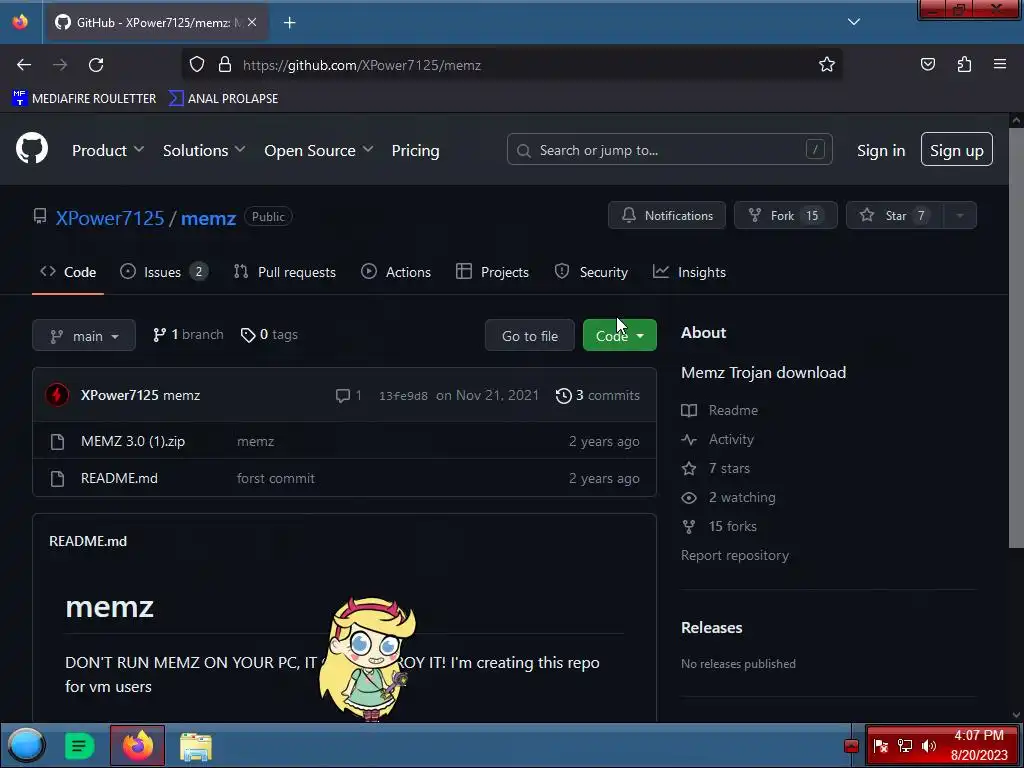Open the commit comments icon showing 1
The width and height of the screenshot is (1024, 768).
tap(348, 396)
